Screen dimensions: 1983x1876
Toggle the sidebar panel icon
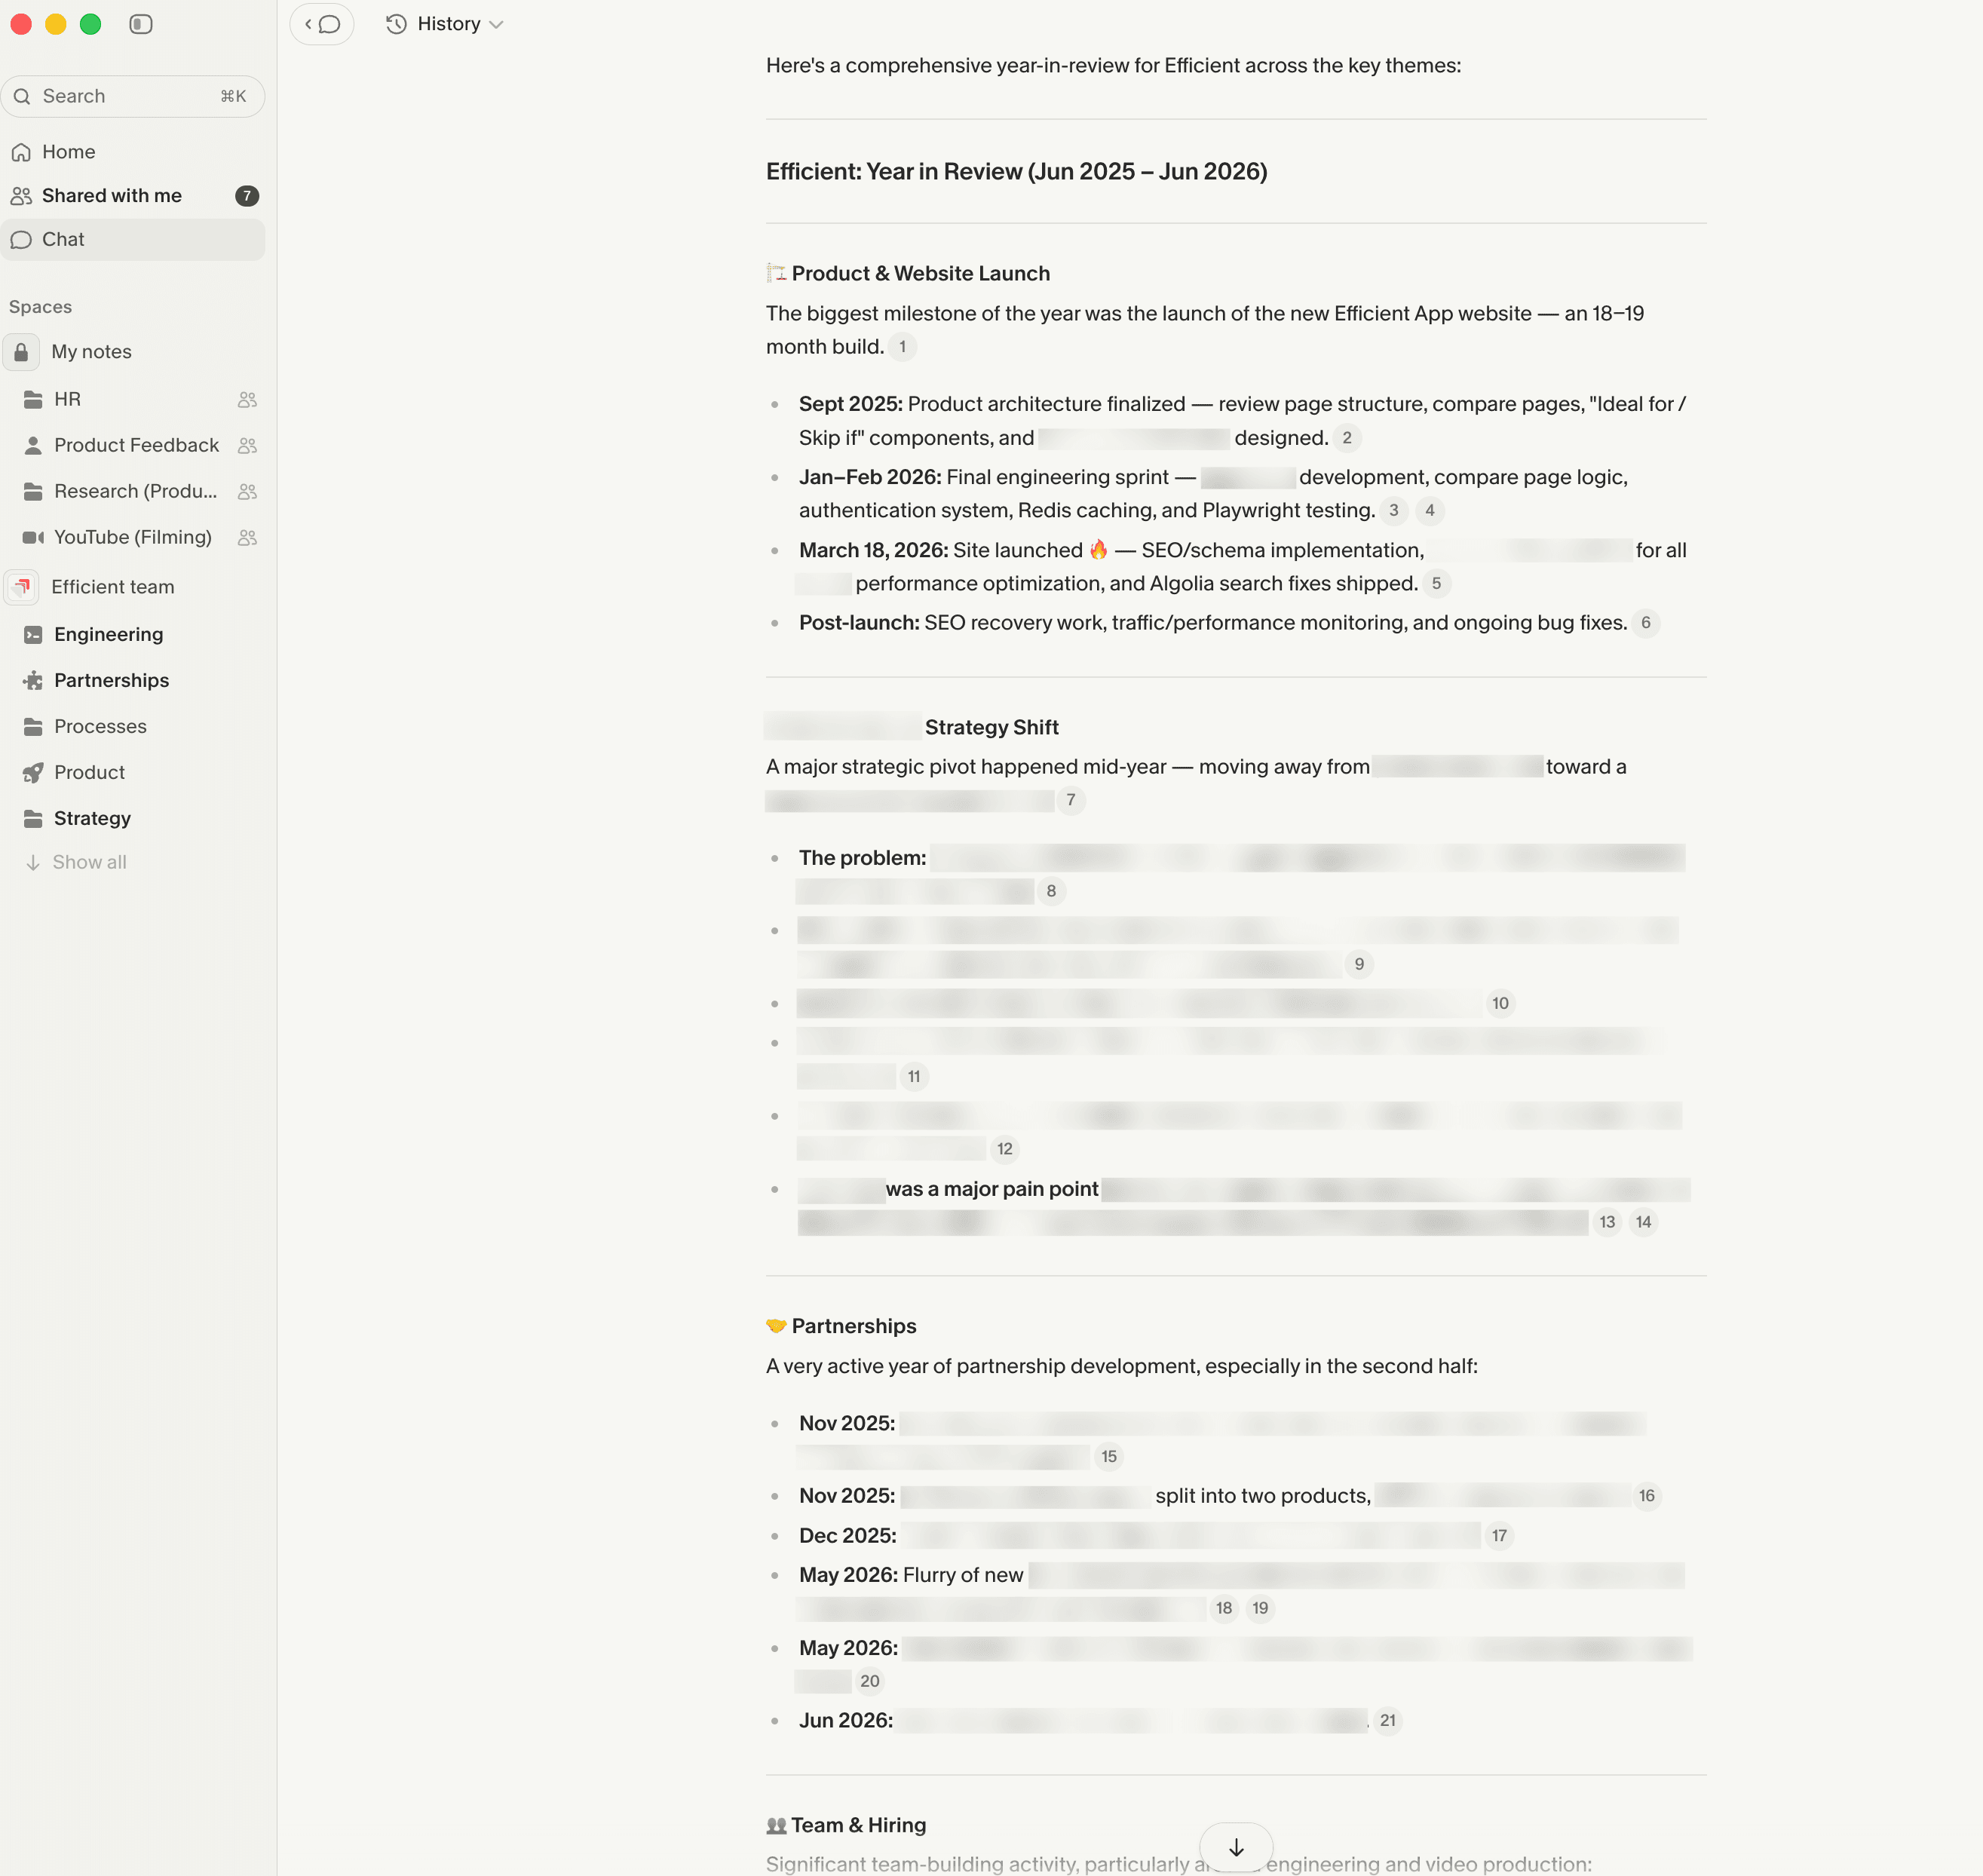tap(141, 24)
